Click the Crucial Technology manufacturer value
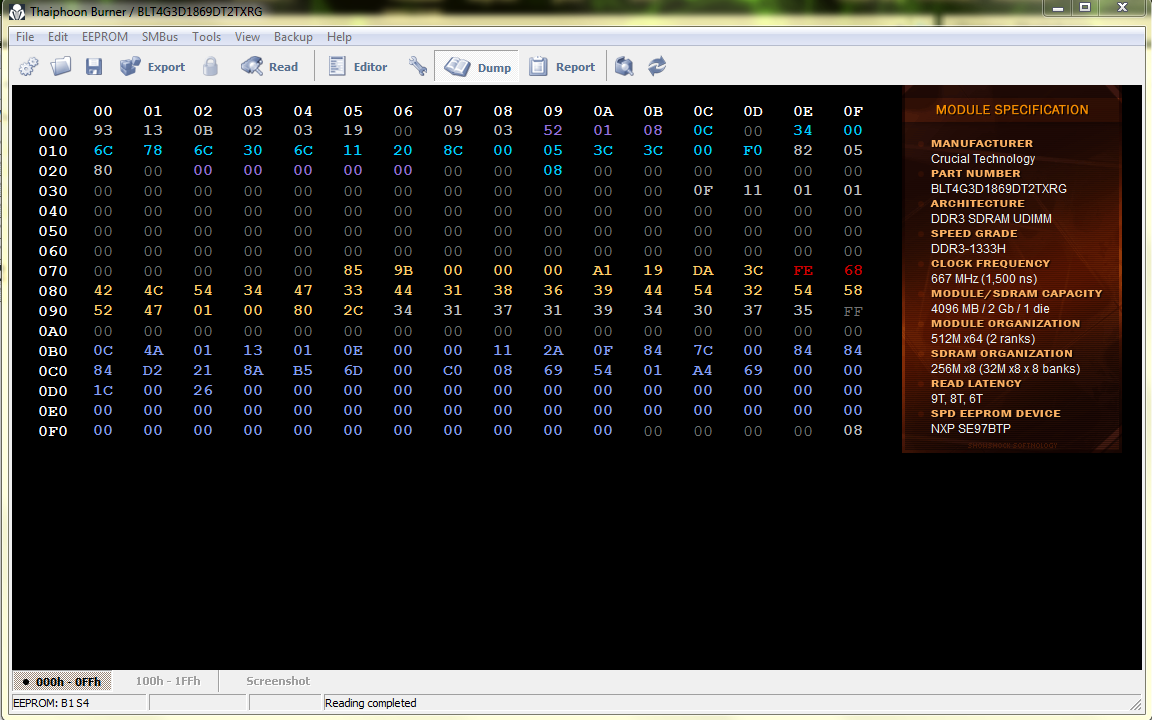Viewport: 1152px width, 720px height. tap(983, 159)
